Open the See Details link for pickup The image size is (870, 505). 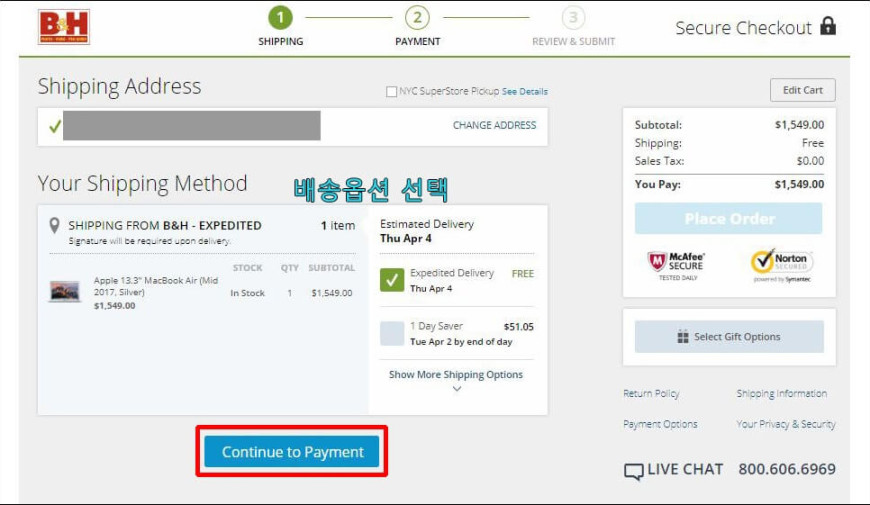pyautogui.click(x=524, y=92)
